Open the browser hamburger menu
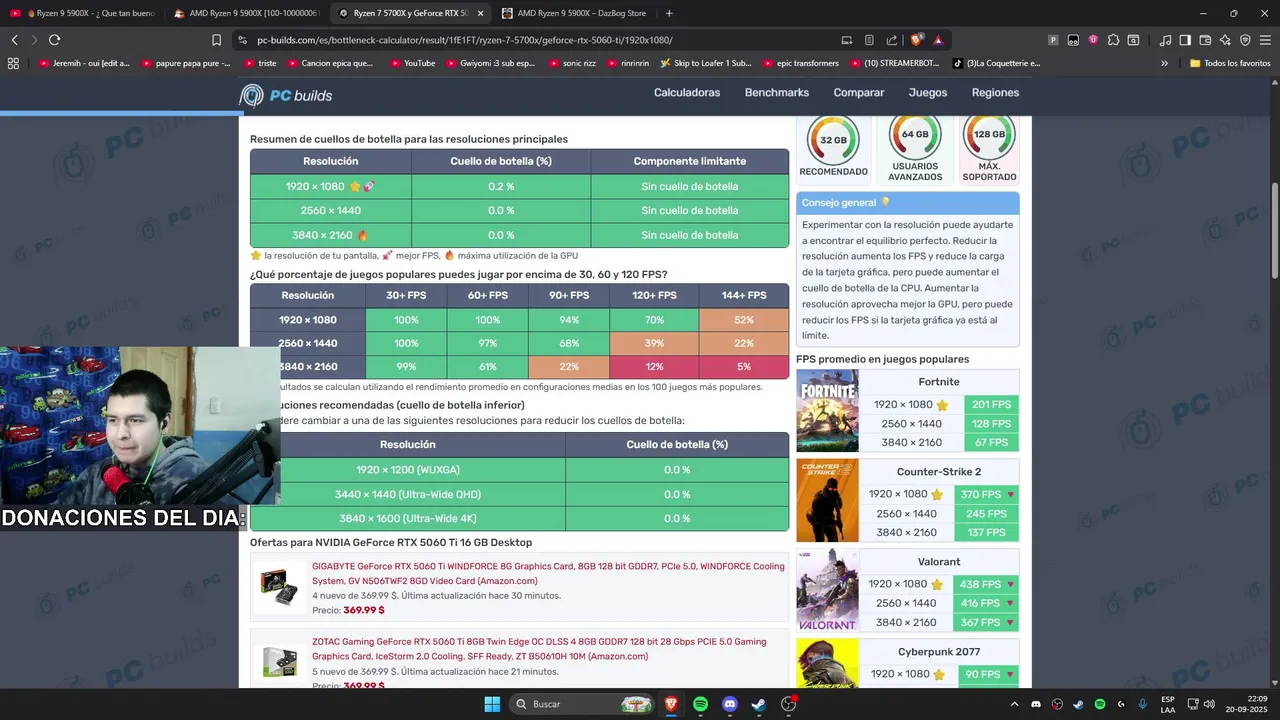This screenshot has height=720, width=1280. [x=1265, y=40]
